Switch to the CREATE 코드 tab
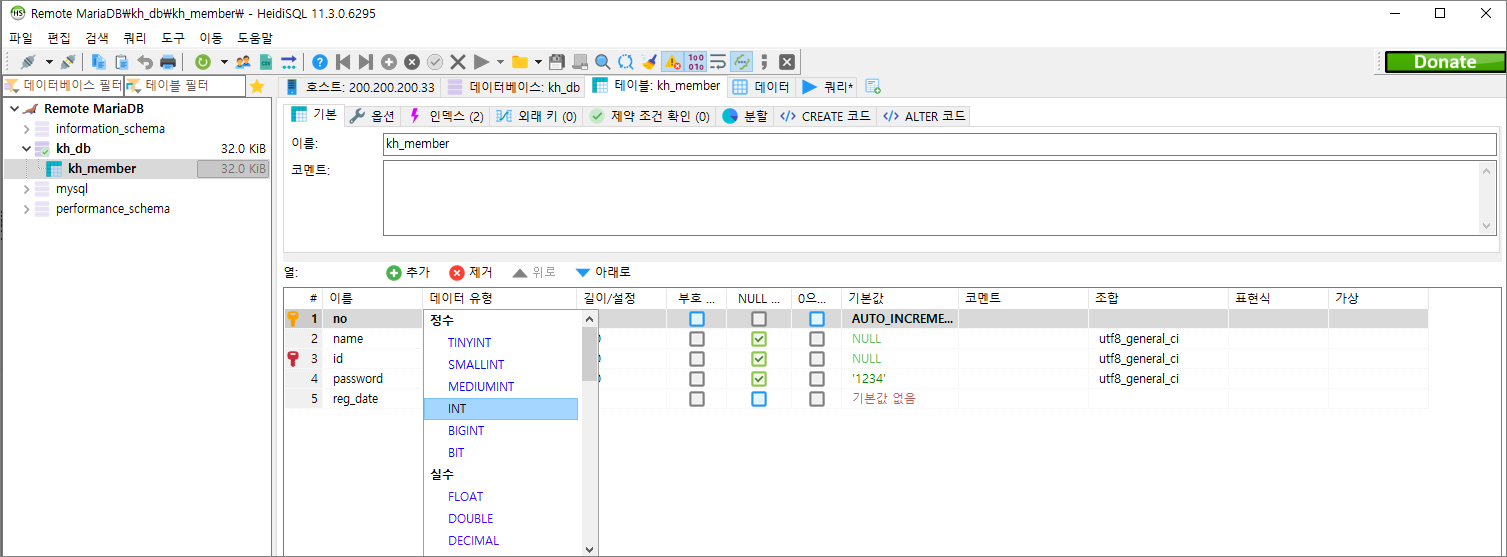The height and width of the screenshot is (557, 1507). coord(825,116)
